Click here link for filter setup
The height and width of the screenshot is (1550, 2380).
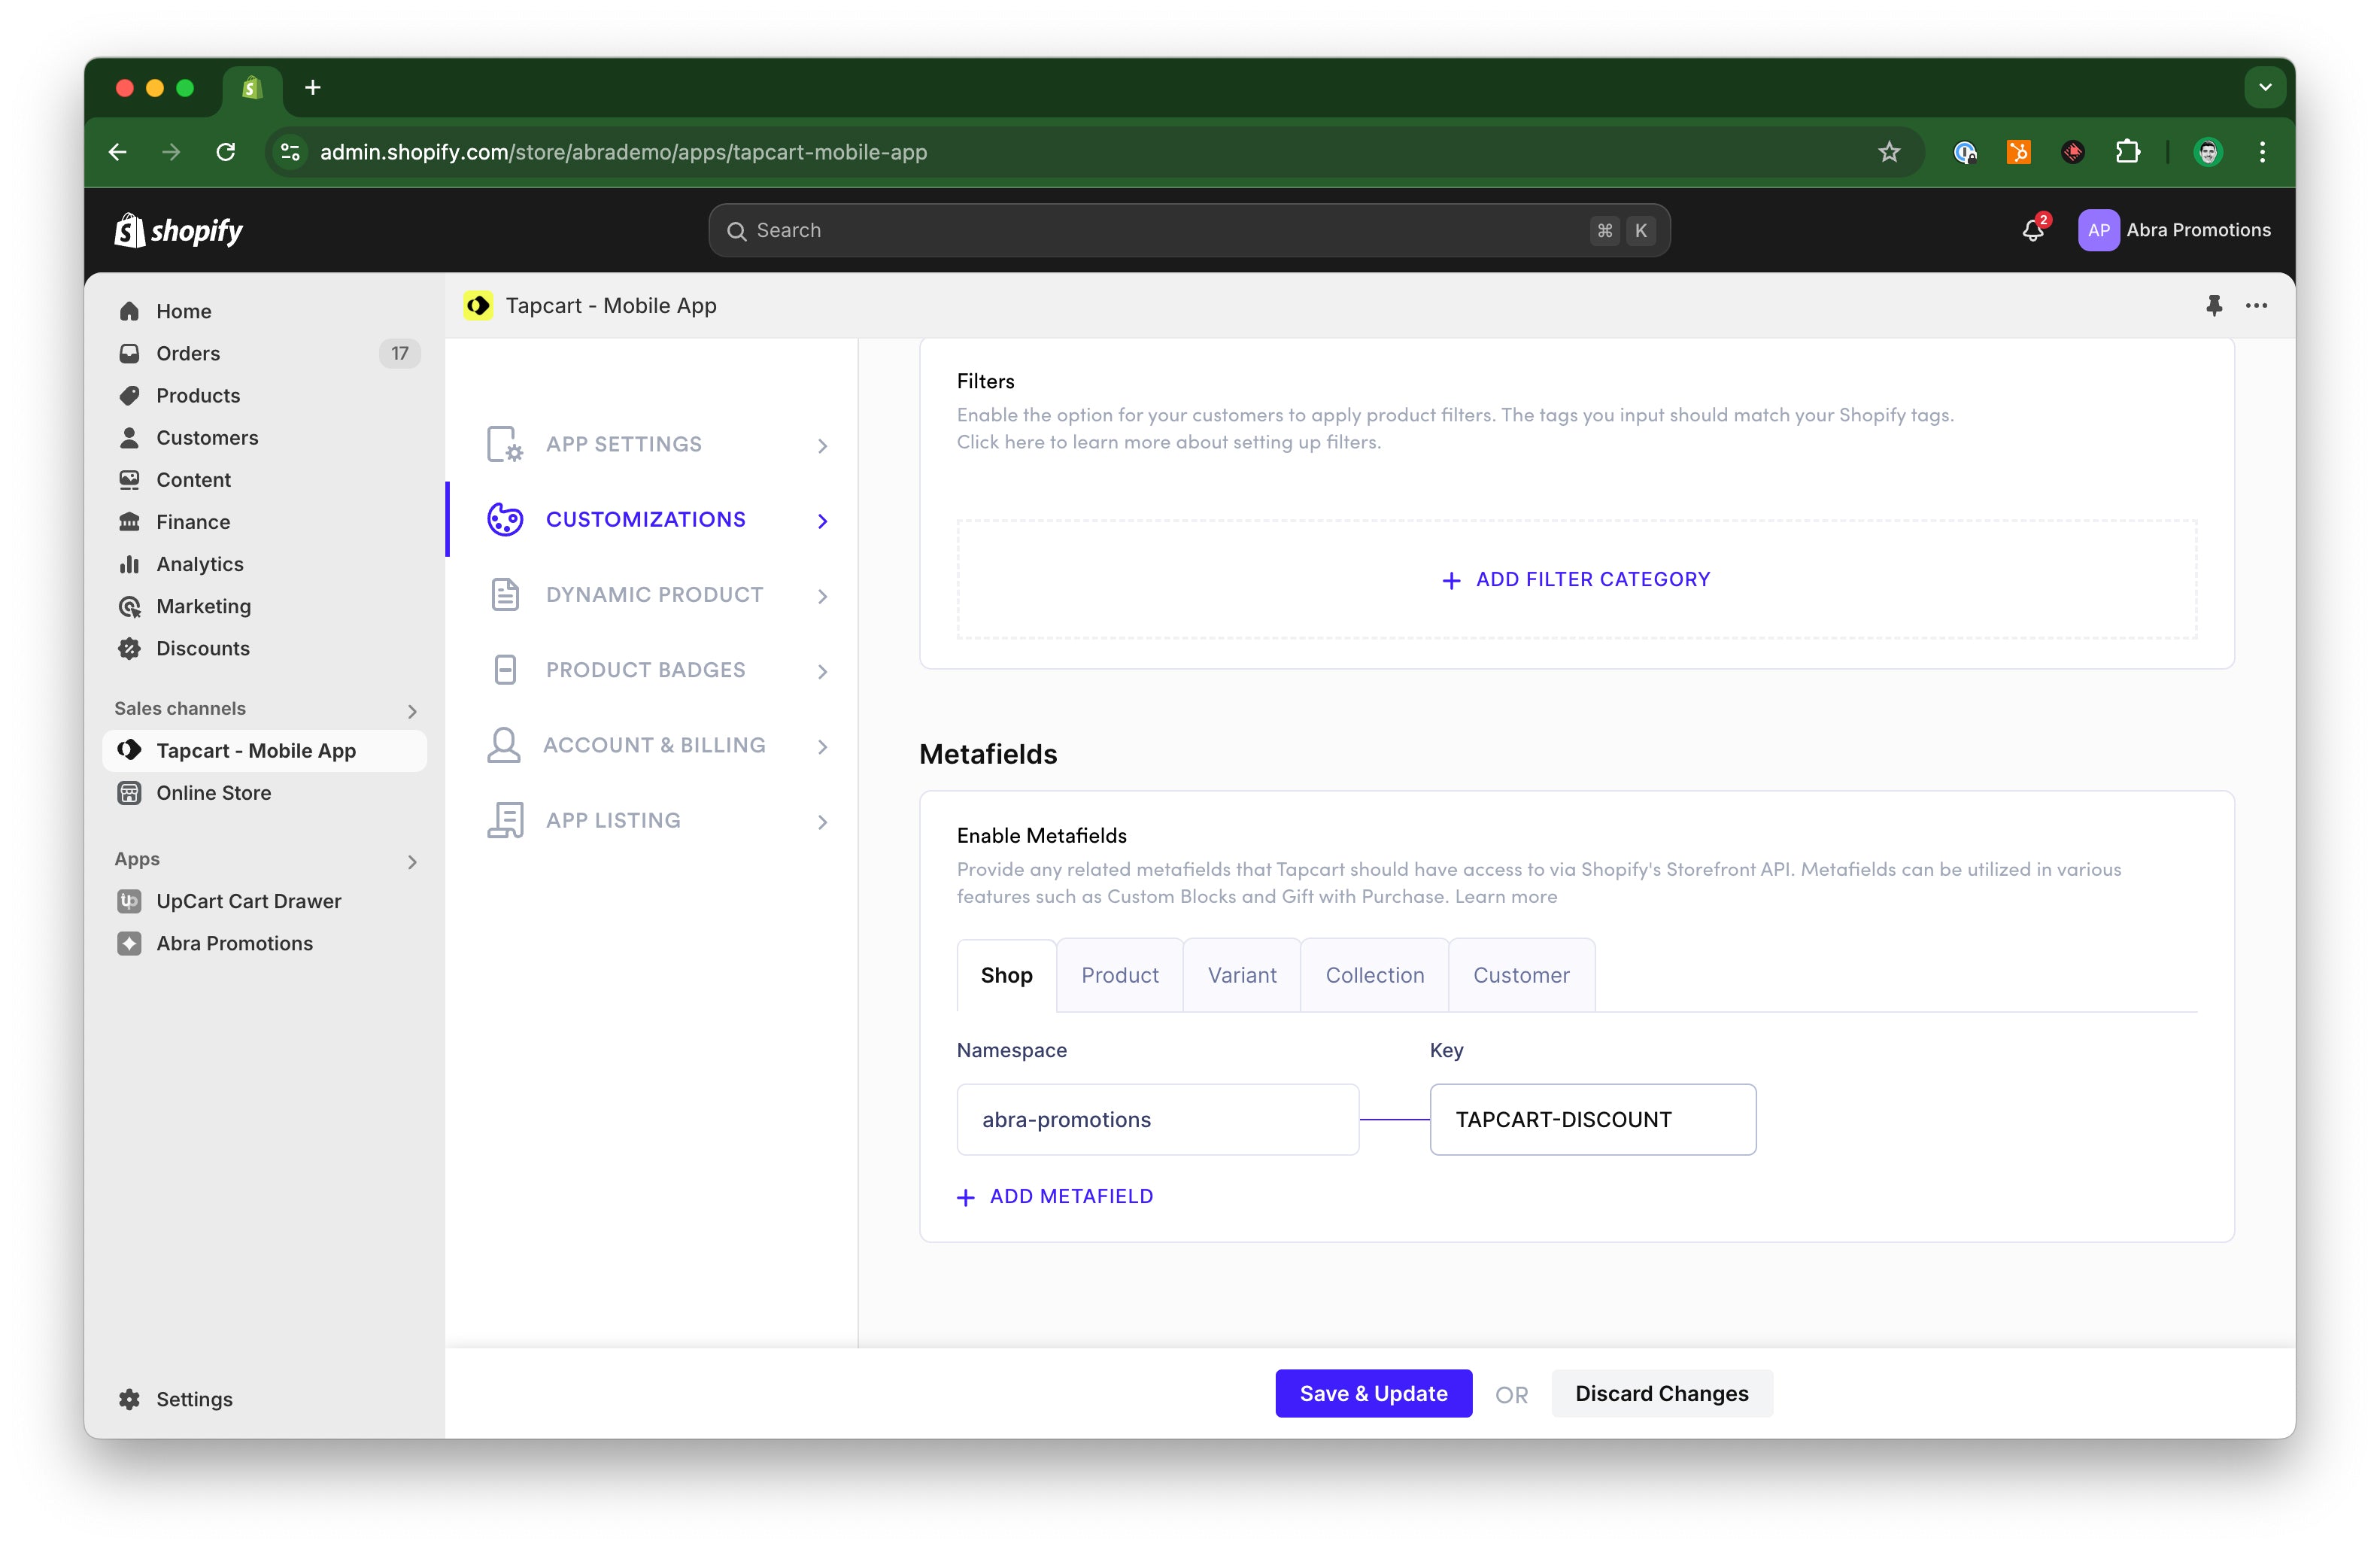pyautogui.click(x=1000, y=441)
